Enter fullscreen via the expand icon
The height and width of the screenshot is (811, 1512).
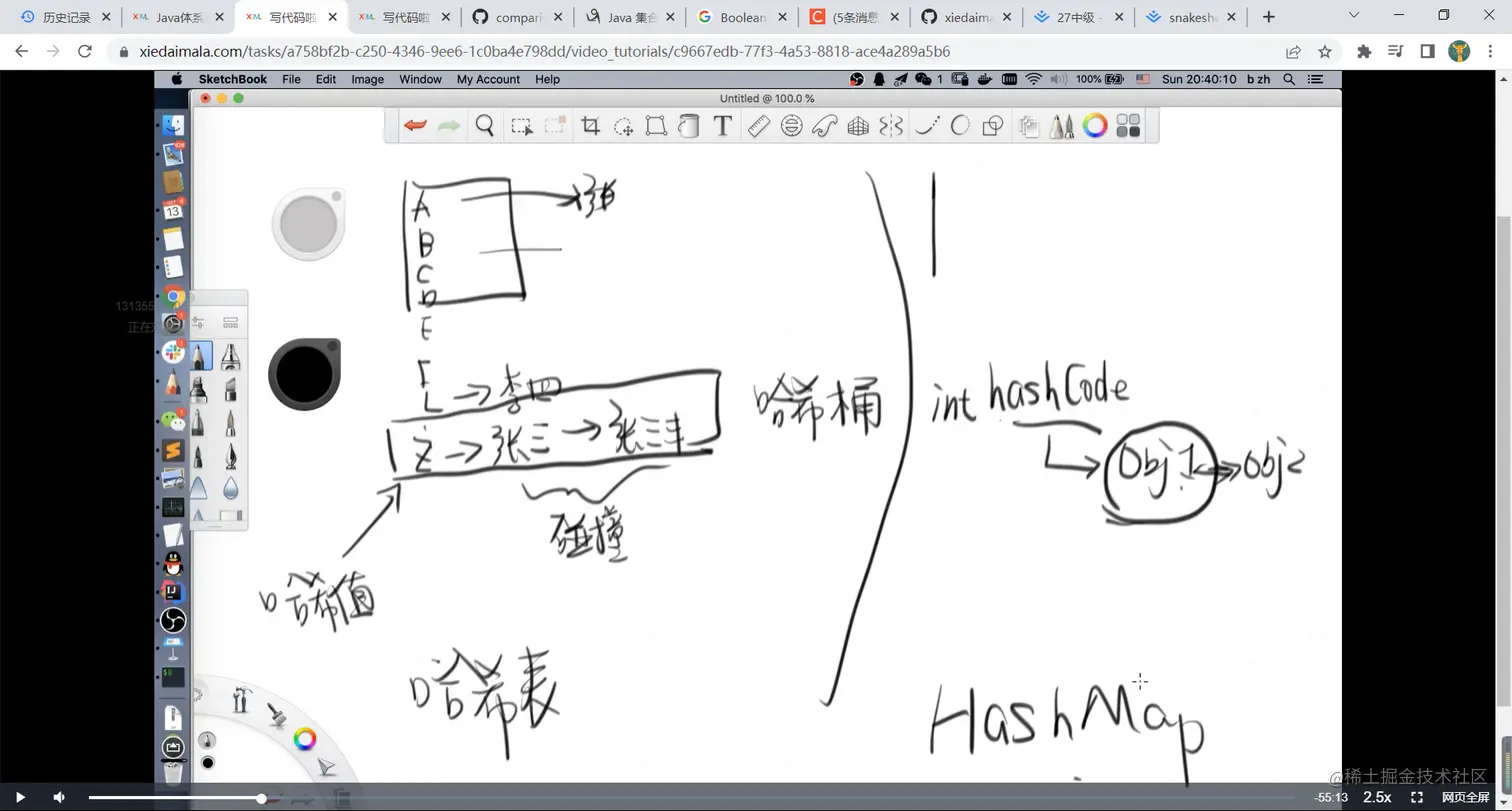click(x=1416, y=797)
